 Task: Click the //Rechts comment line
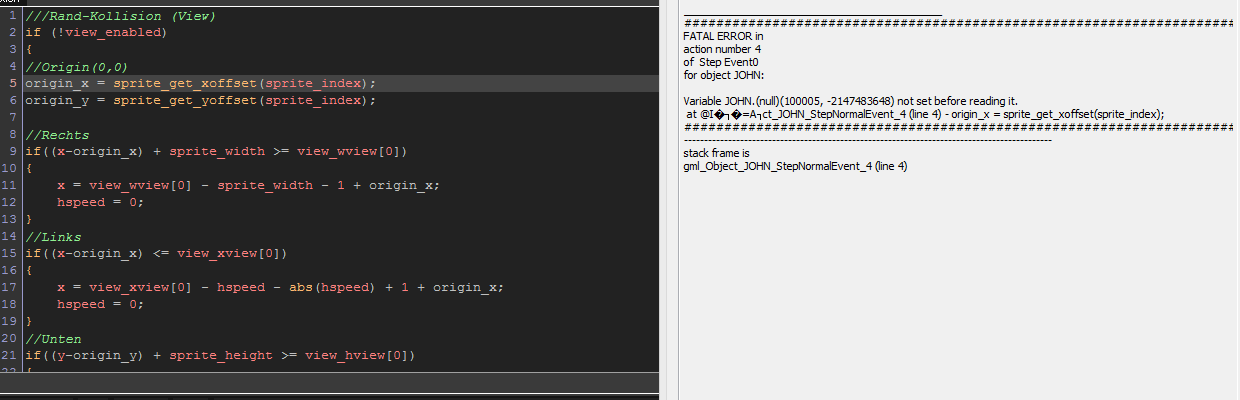(57, 134)
